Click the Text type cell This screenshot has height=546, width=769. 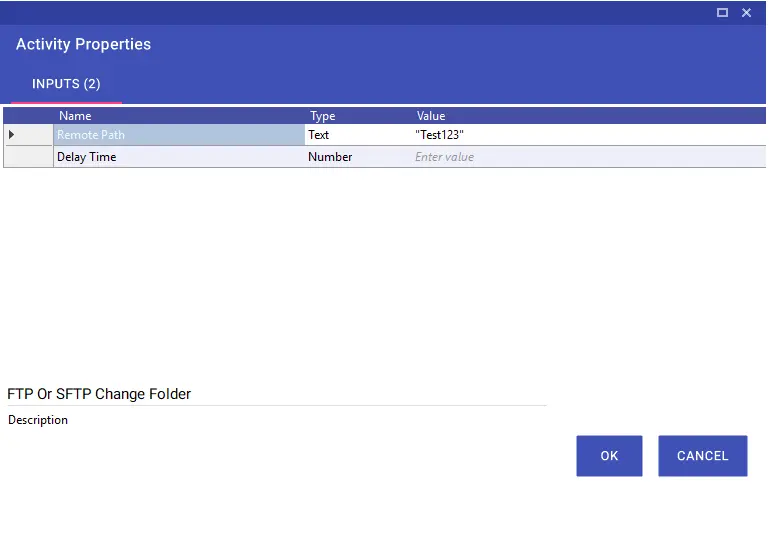click(359, 135)
